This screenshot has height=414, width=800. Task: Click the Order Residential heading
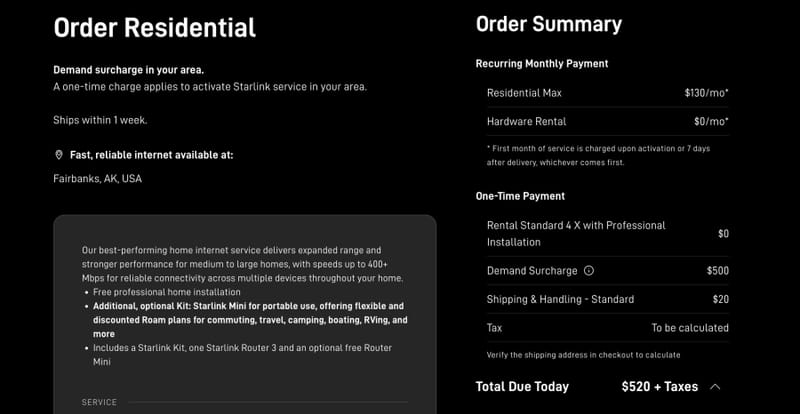[155, 28]
